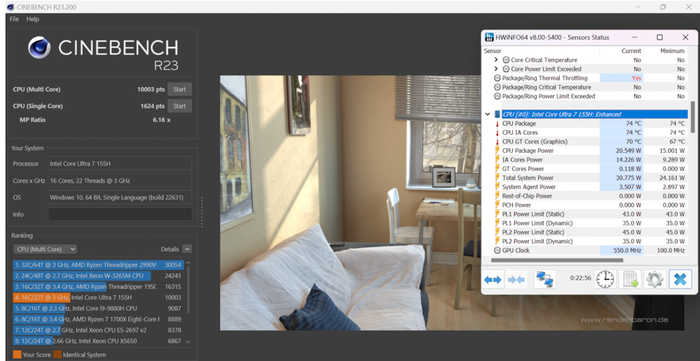Viewport: 700px width, 361px height.
Task: Expand the Core Power Limit Exceeded row
Action: (x=496, y=69)
